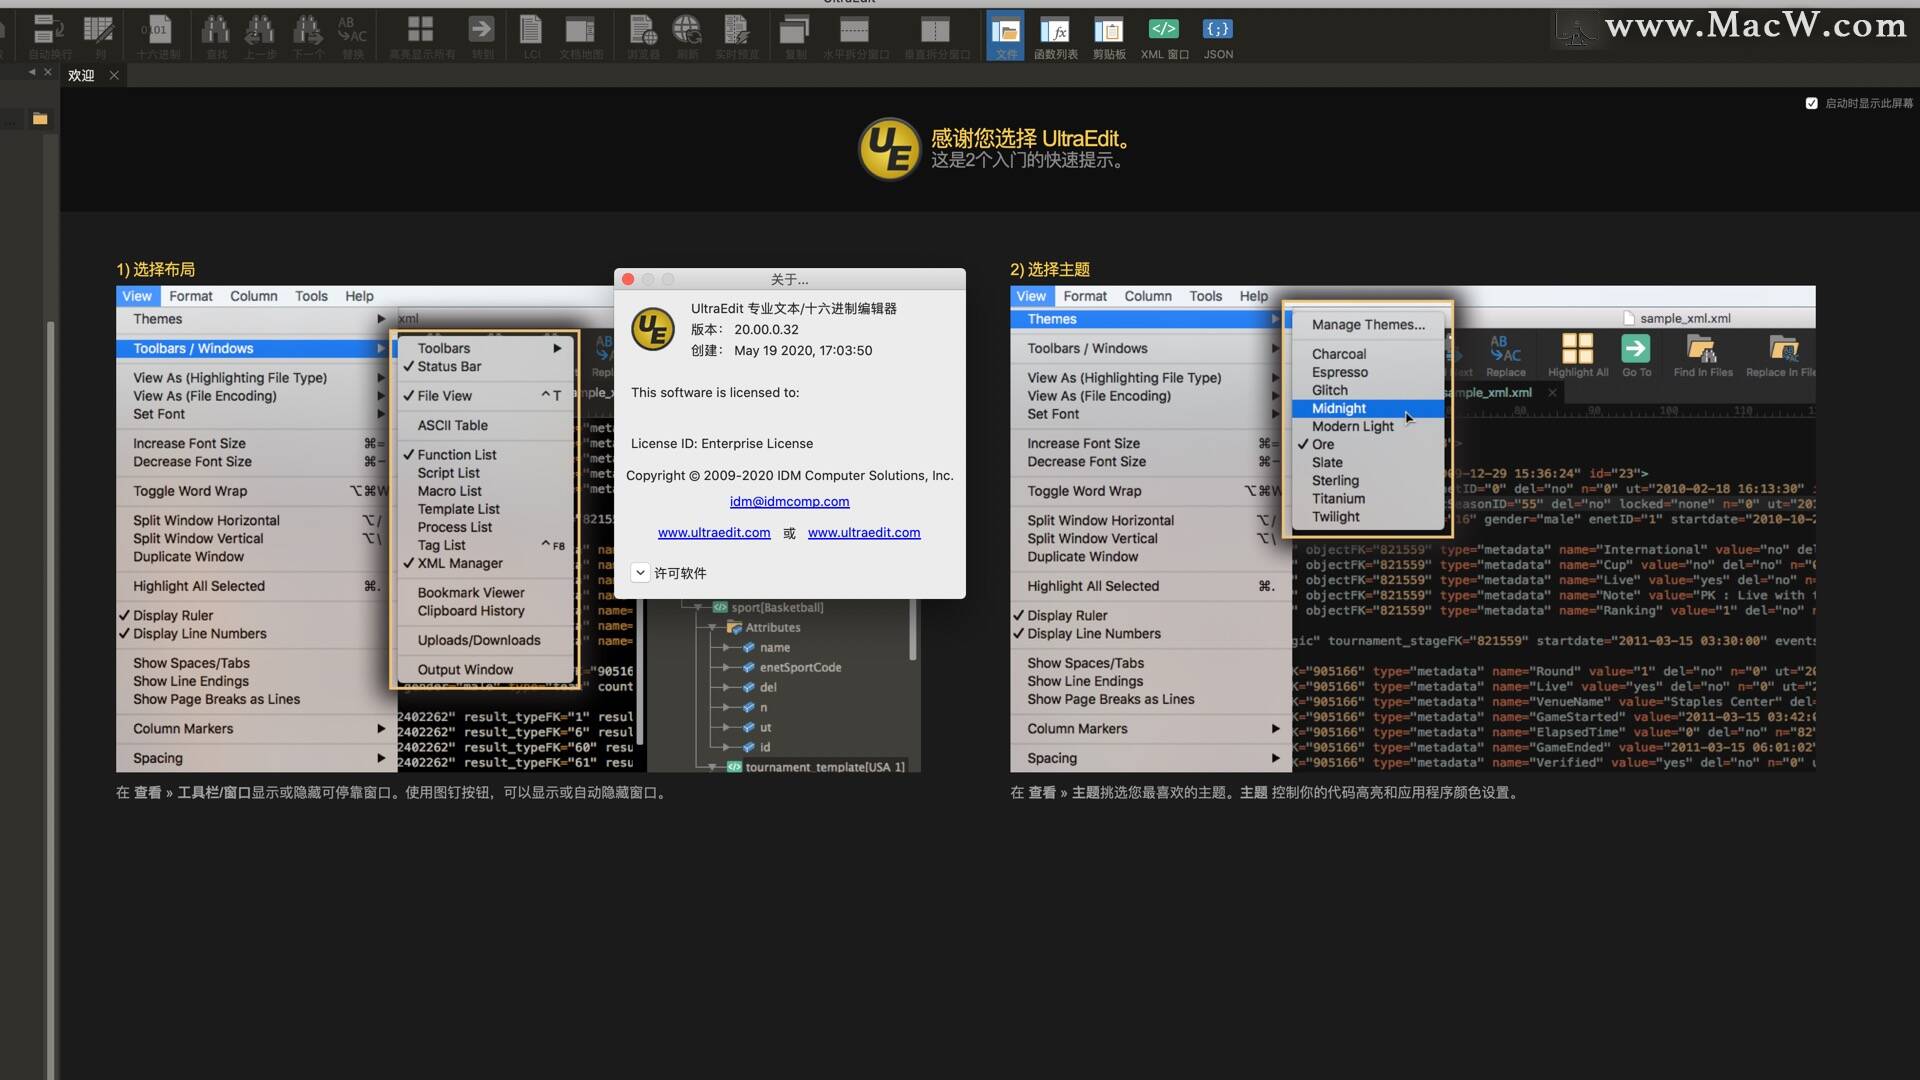This screenshot has height=1080, width=1920.
Task: Uncheck 启动时显示此屏幕 show-on-startup checkbox
Action: pos(1811,103)
